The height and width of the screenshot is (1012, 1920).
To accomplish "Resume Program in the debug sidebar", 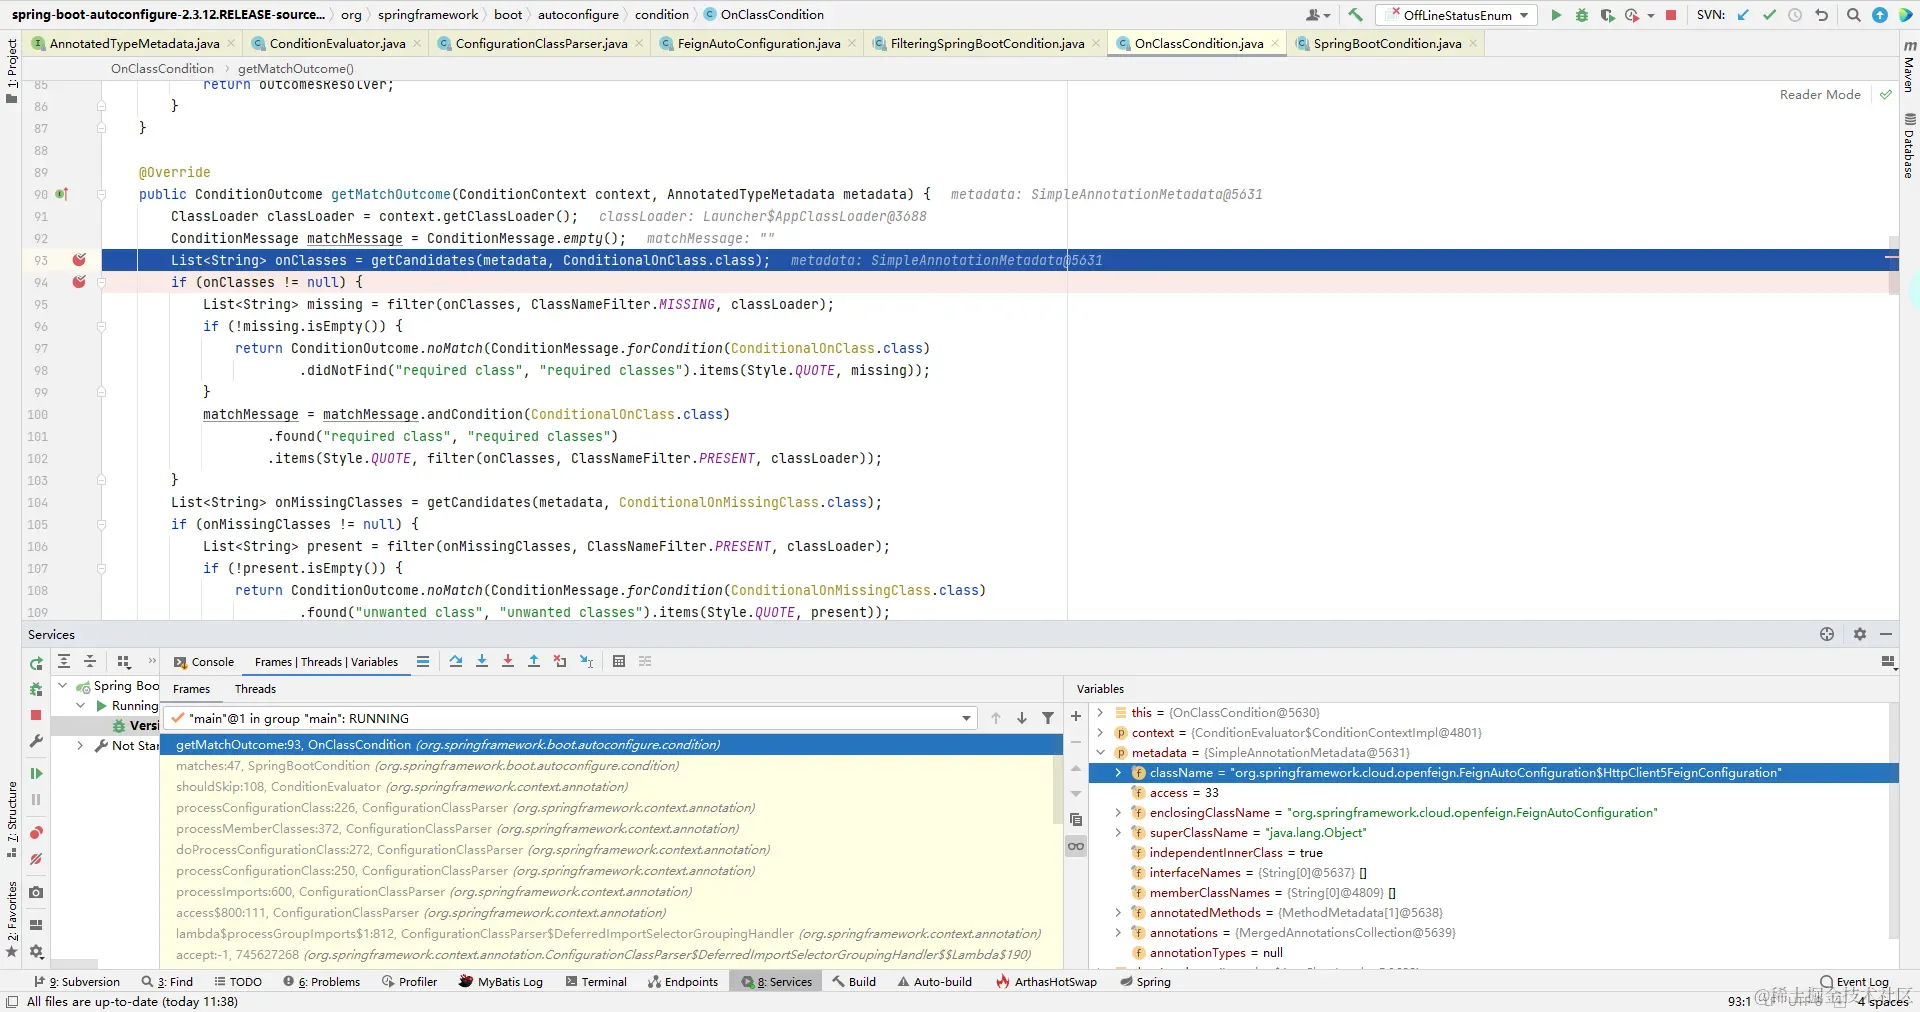I will [36, 774].
